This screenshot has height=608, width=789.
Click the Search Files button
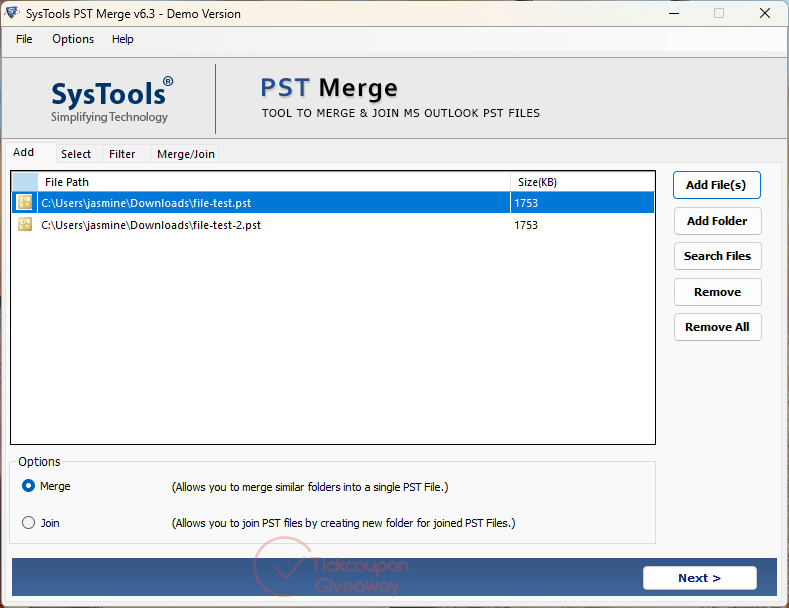tap(718, 256)
